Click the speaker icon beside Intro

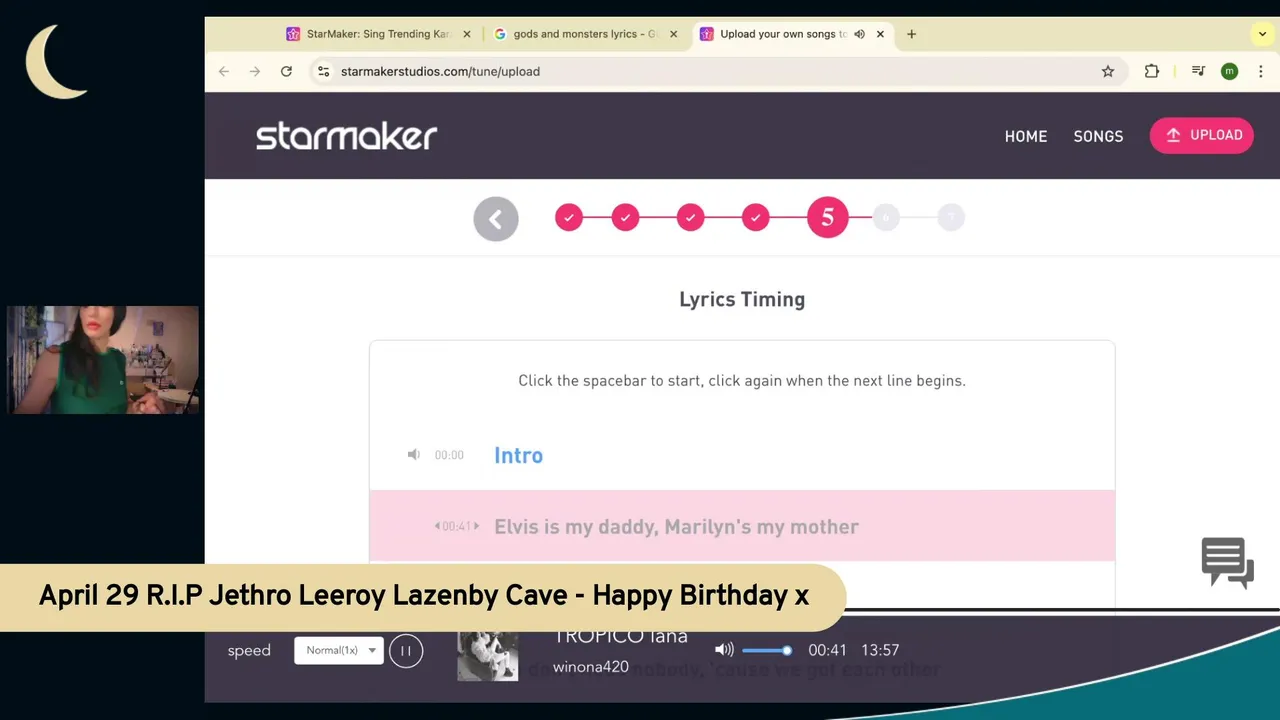[414, 455]
